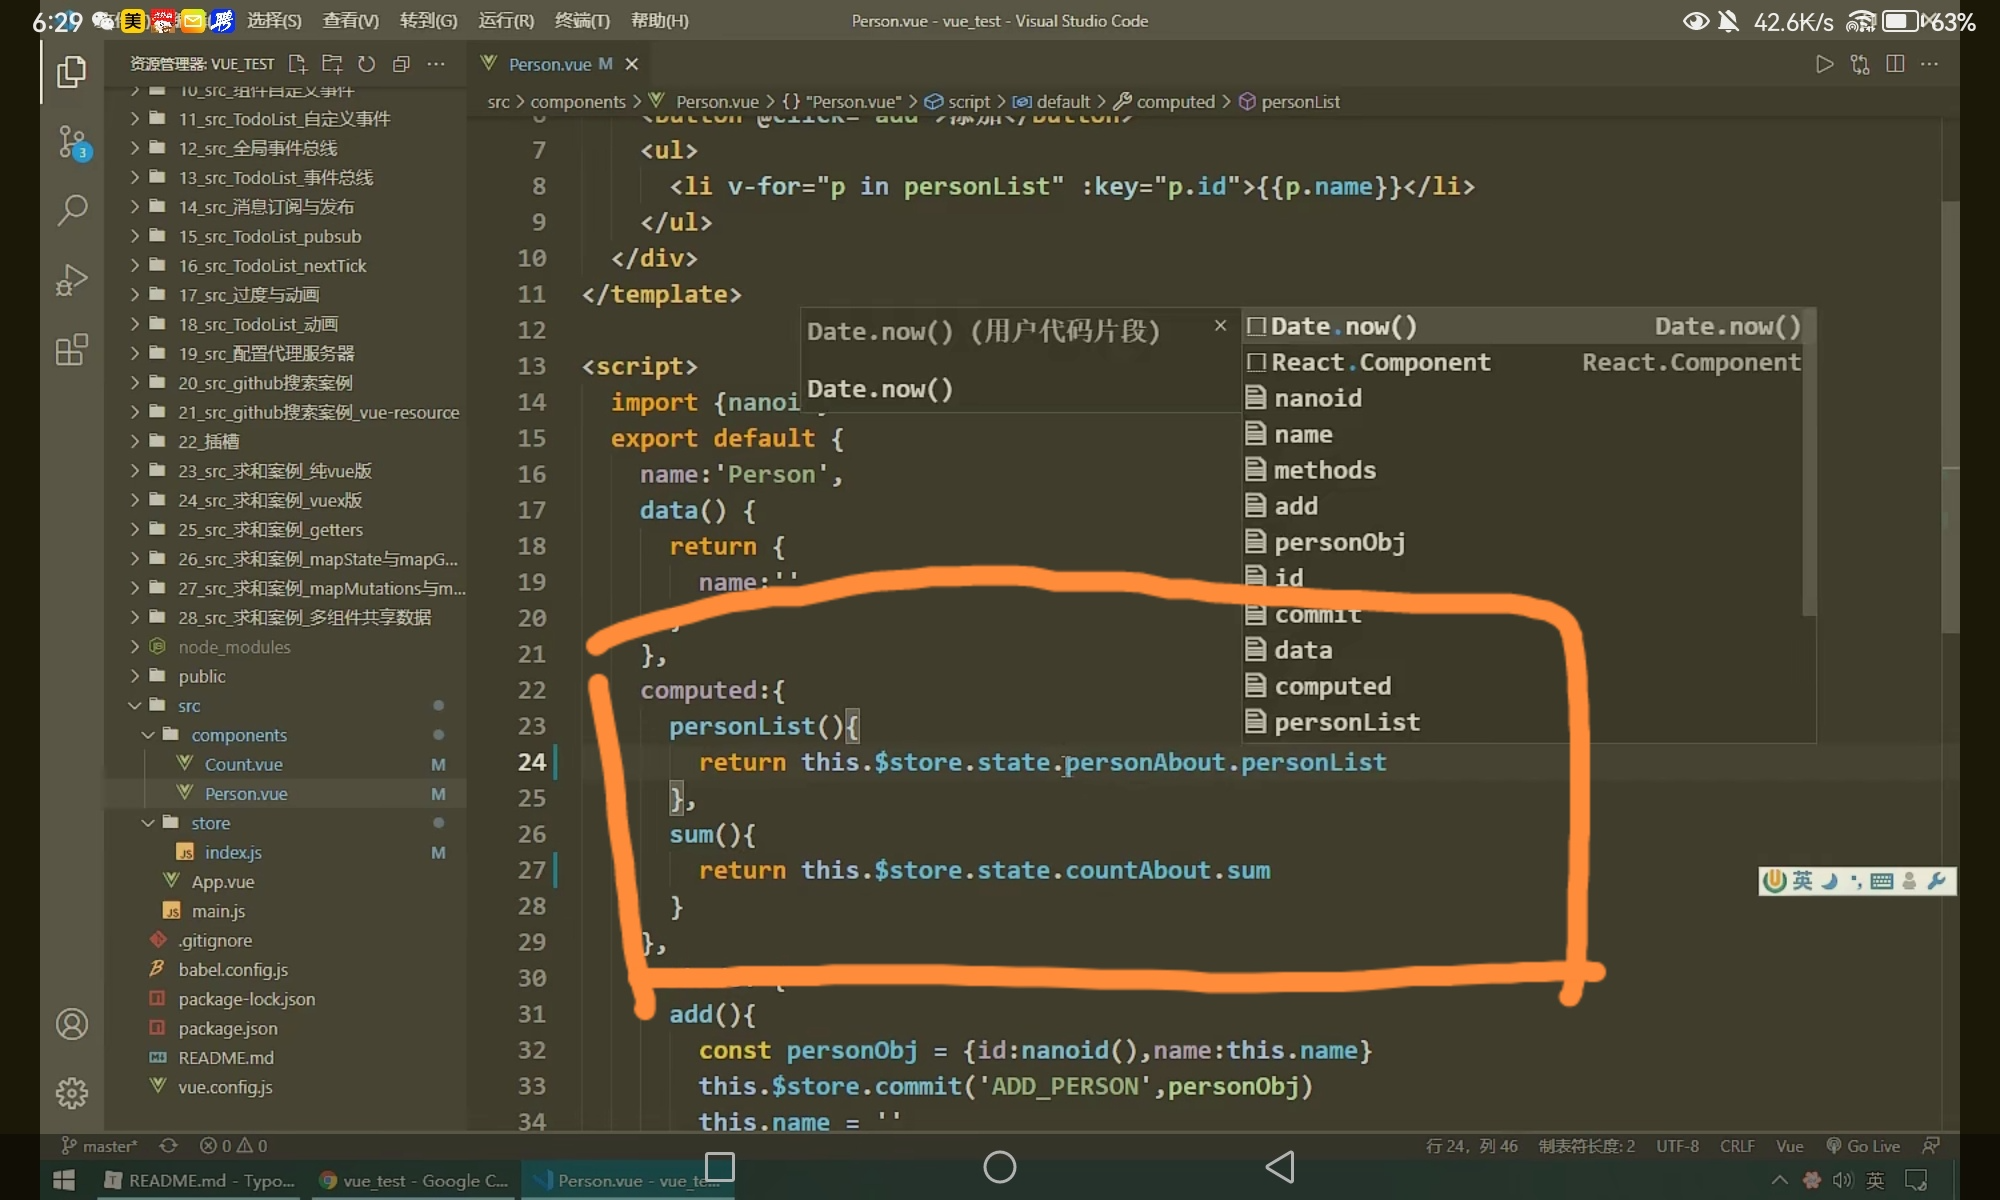This screenshot has width=2000, height=1200.
Task: Open the Search view icon
Action: pos(72,210)
